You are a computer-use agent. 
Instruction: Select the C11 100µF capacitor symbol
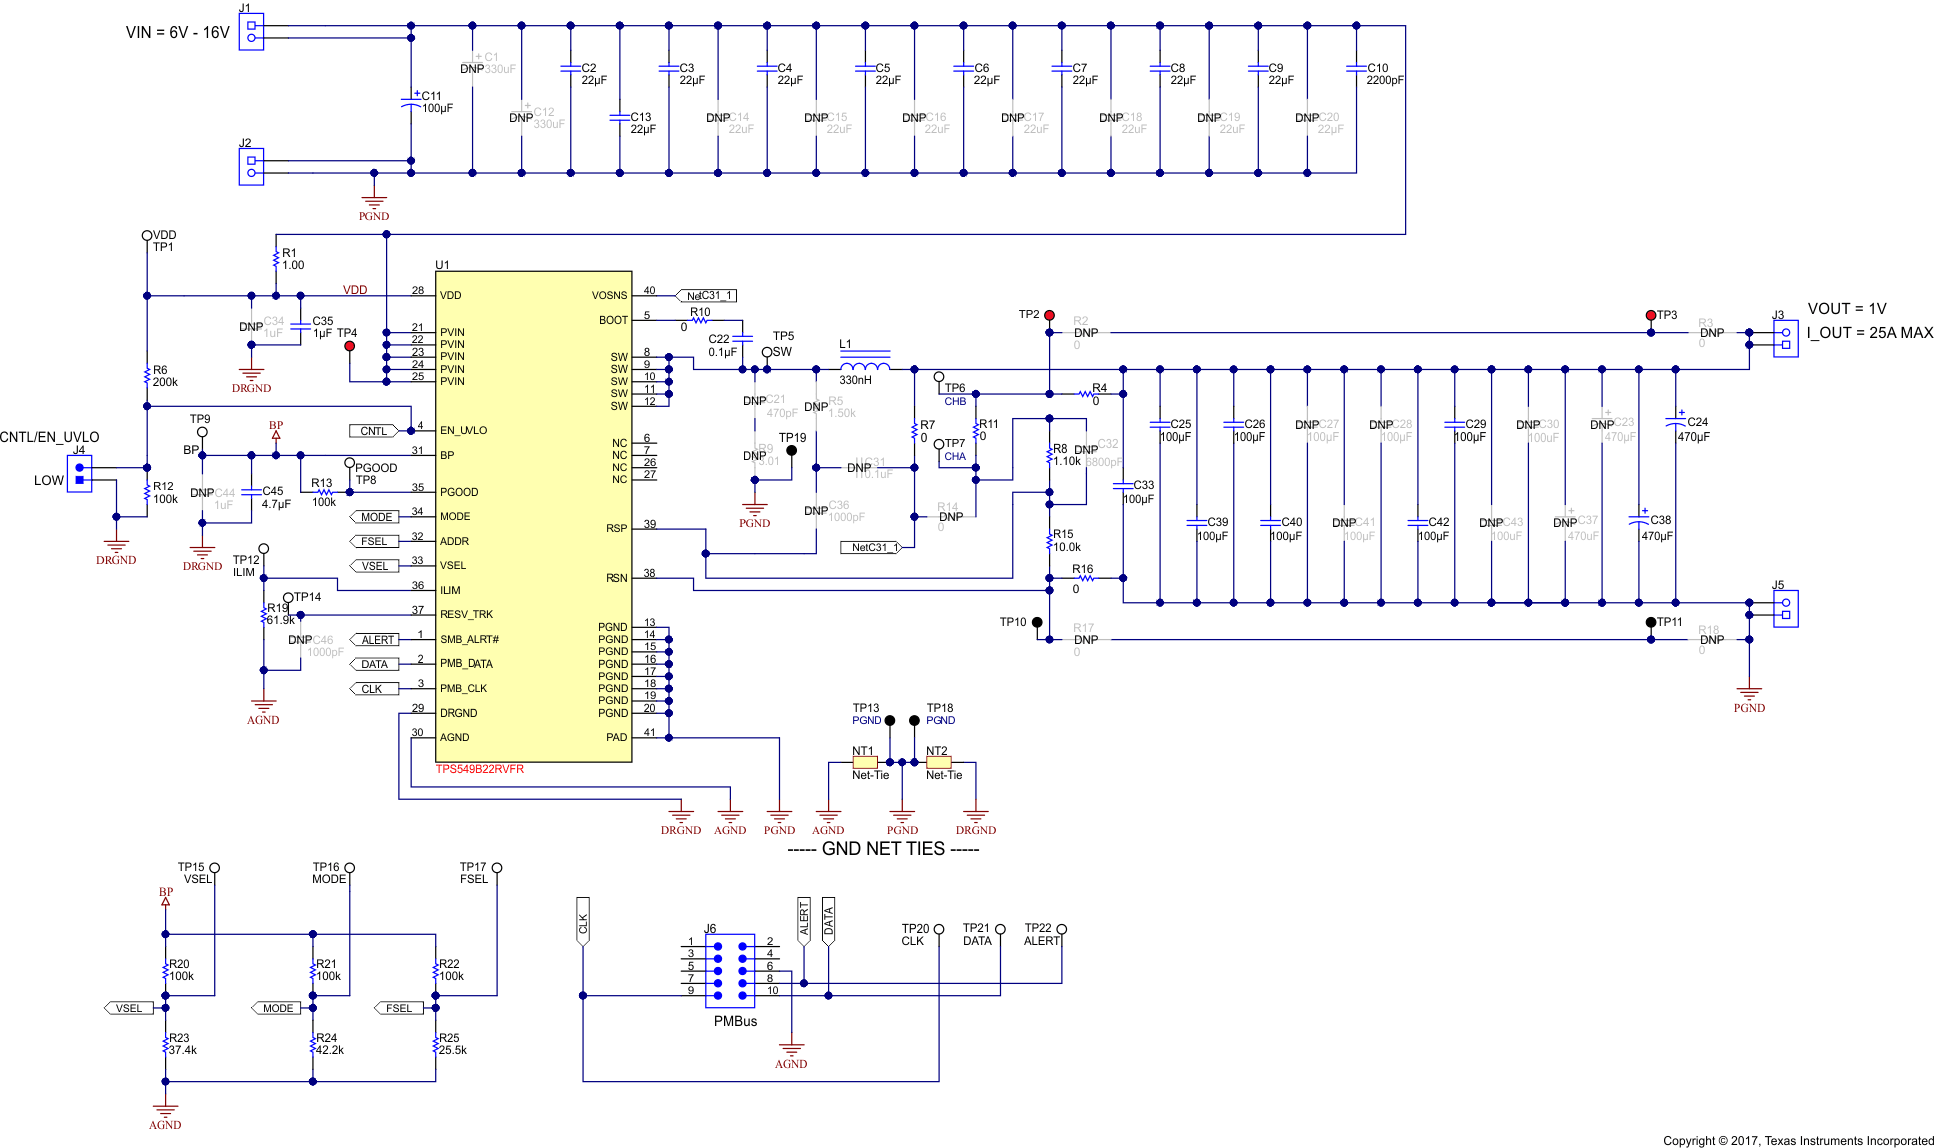pos(411,103)
